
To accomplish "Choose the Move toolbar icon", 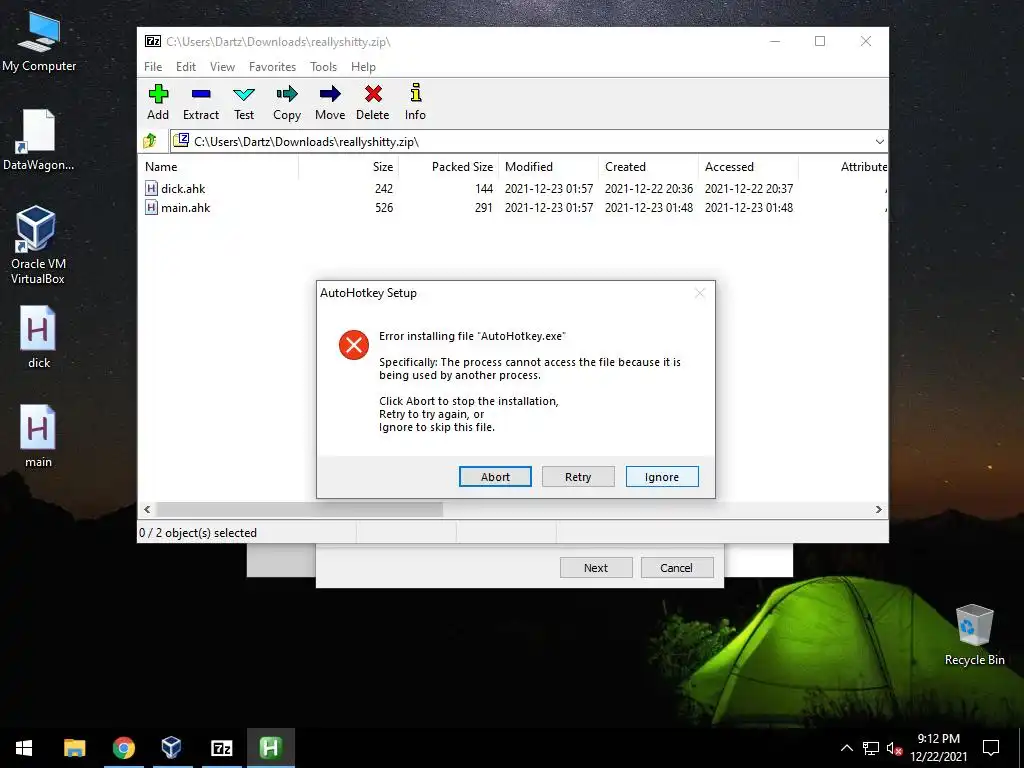I will 330,102.
